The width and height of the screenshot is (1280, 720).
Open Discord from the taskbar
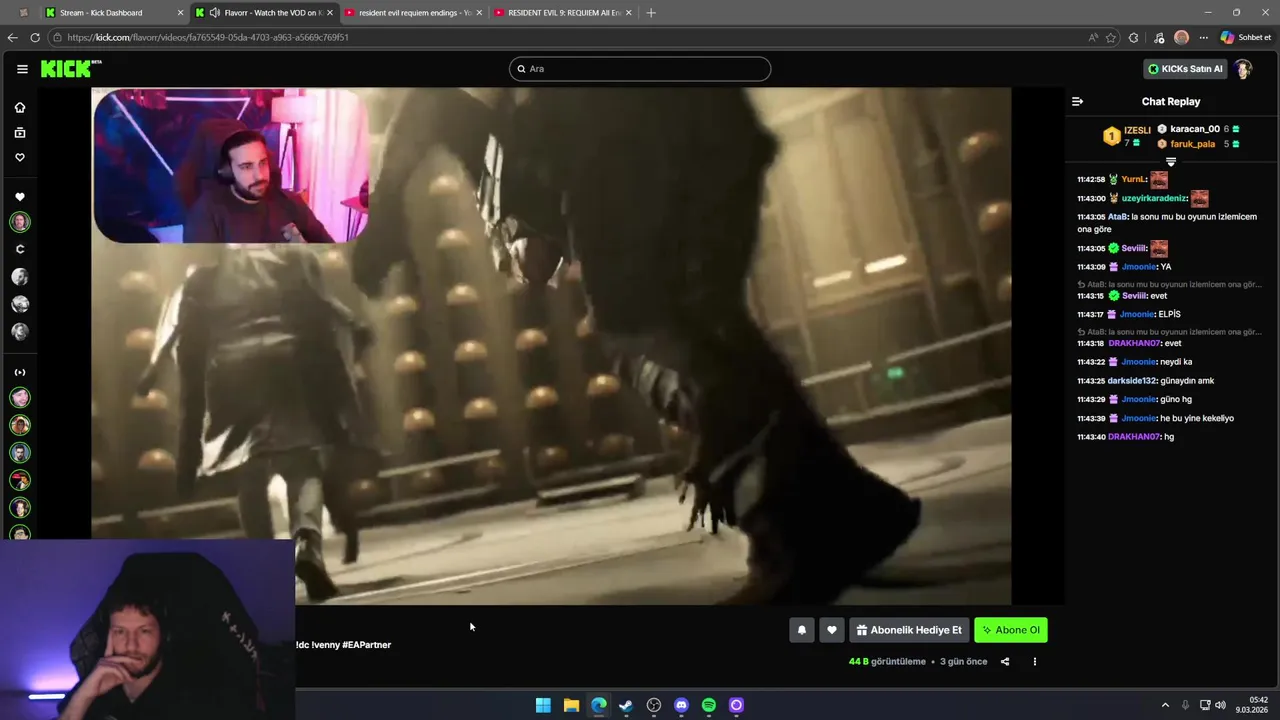[x=681, y=705]
